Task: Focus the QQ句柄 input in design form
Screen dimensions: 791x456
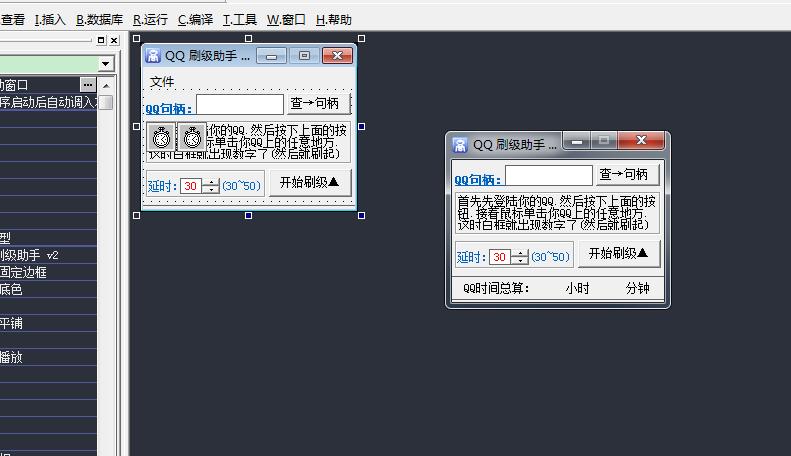Action: coord(240,104)
